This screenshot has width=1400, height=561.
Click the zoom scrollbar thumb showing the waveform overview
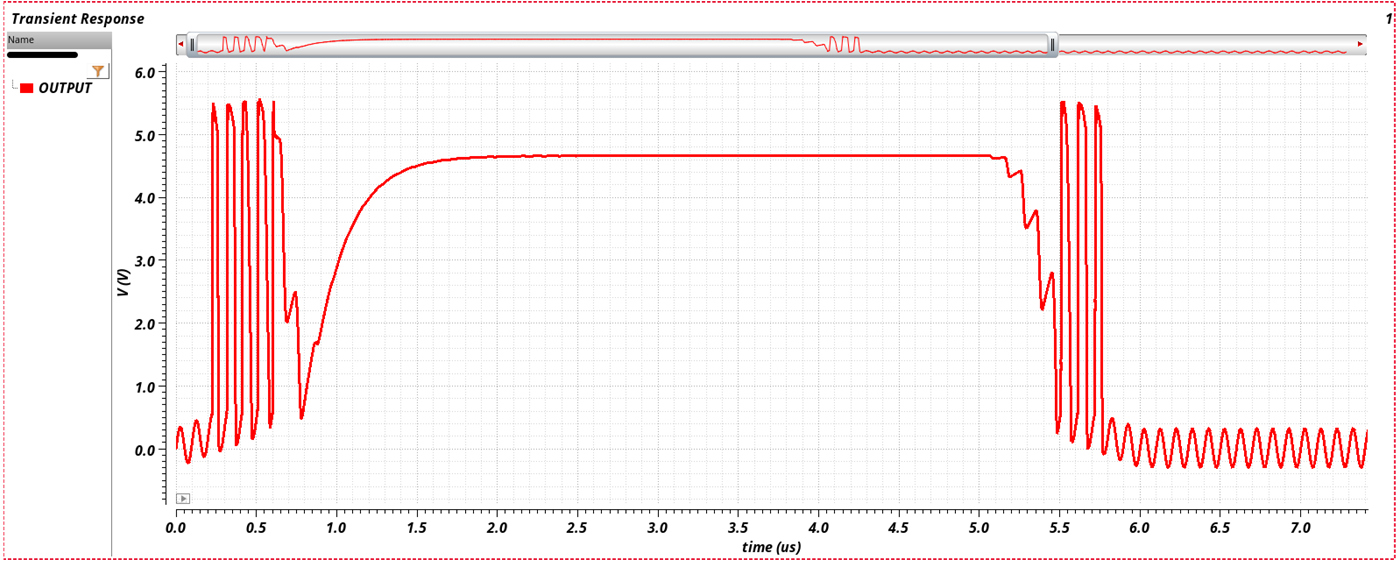623,44
